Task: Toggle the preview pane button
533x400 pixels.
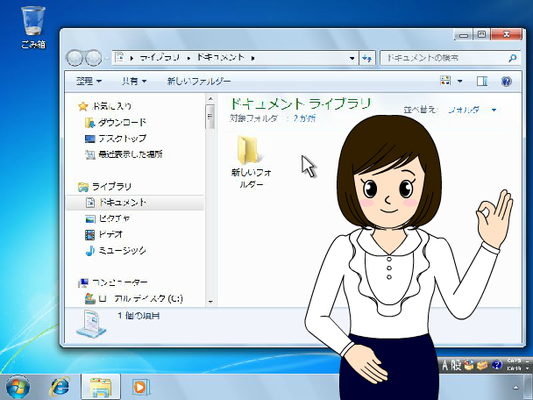Action: click(x=482, y=81)
